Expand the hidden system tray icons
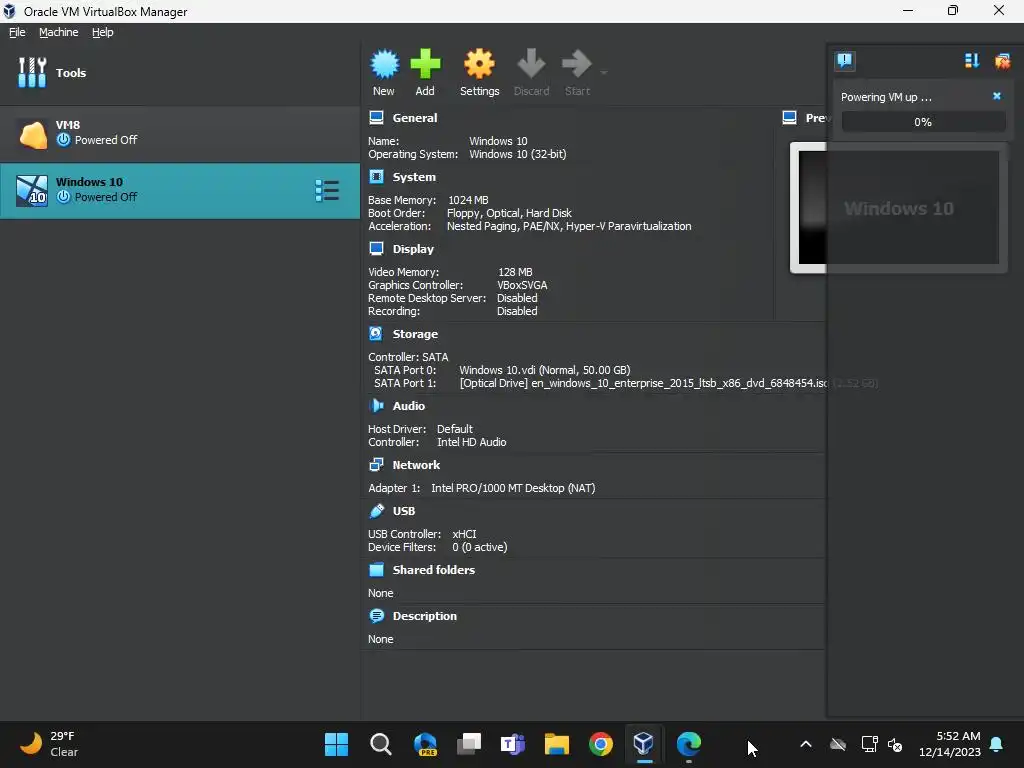1024x768 pixels. pos(806,744)
